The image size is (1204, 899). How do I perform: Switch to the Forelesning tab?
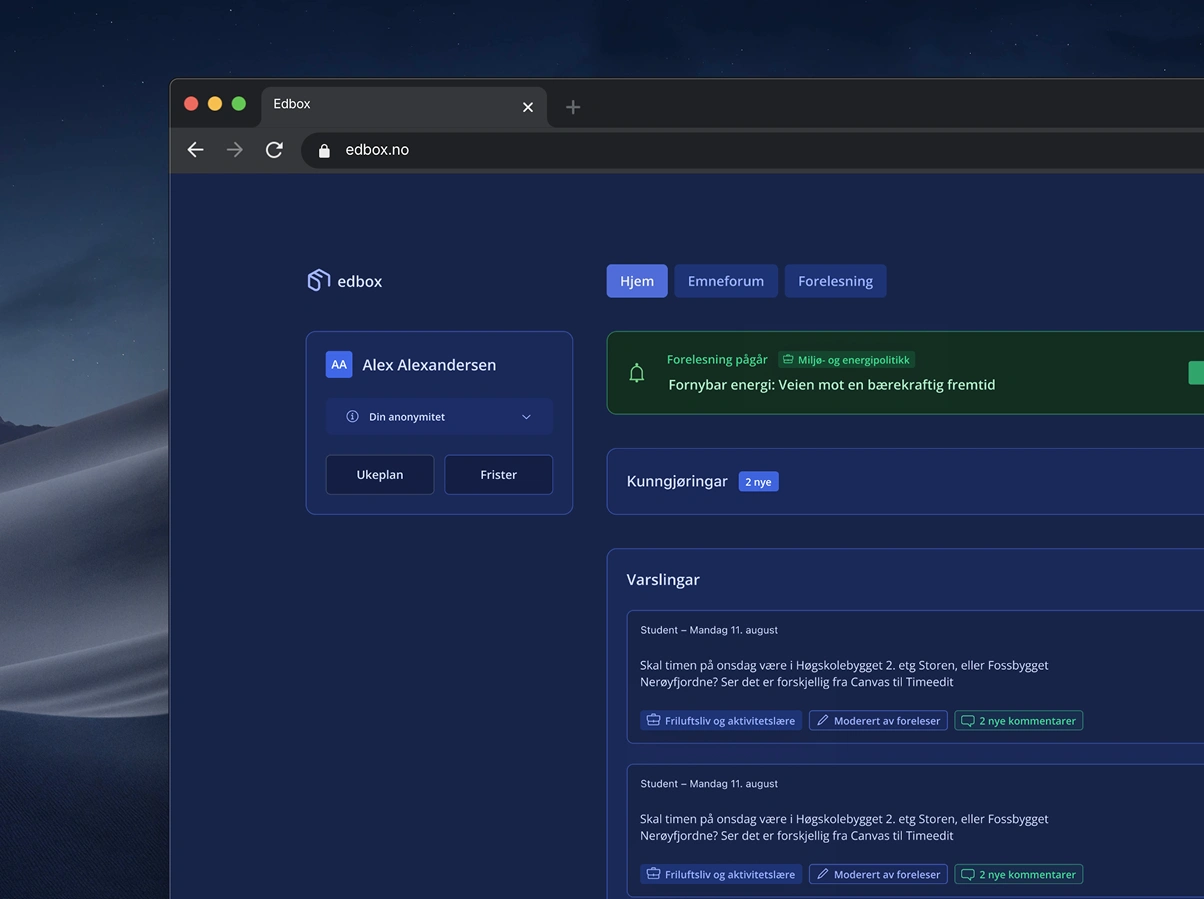835,281
